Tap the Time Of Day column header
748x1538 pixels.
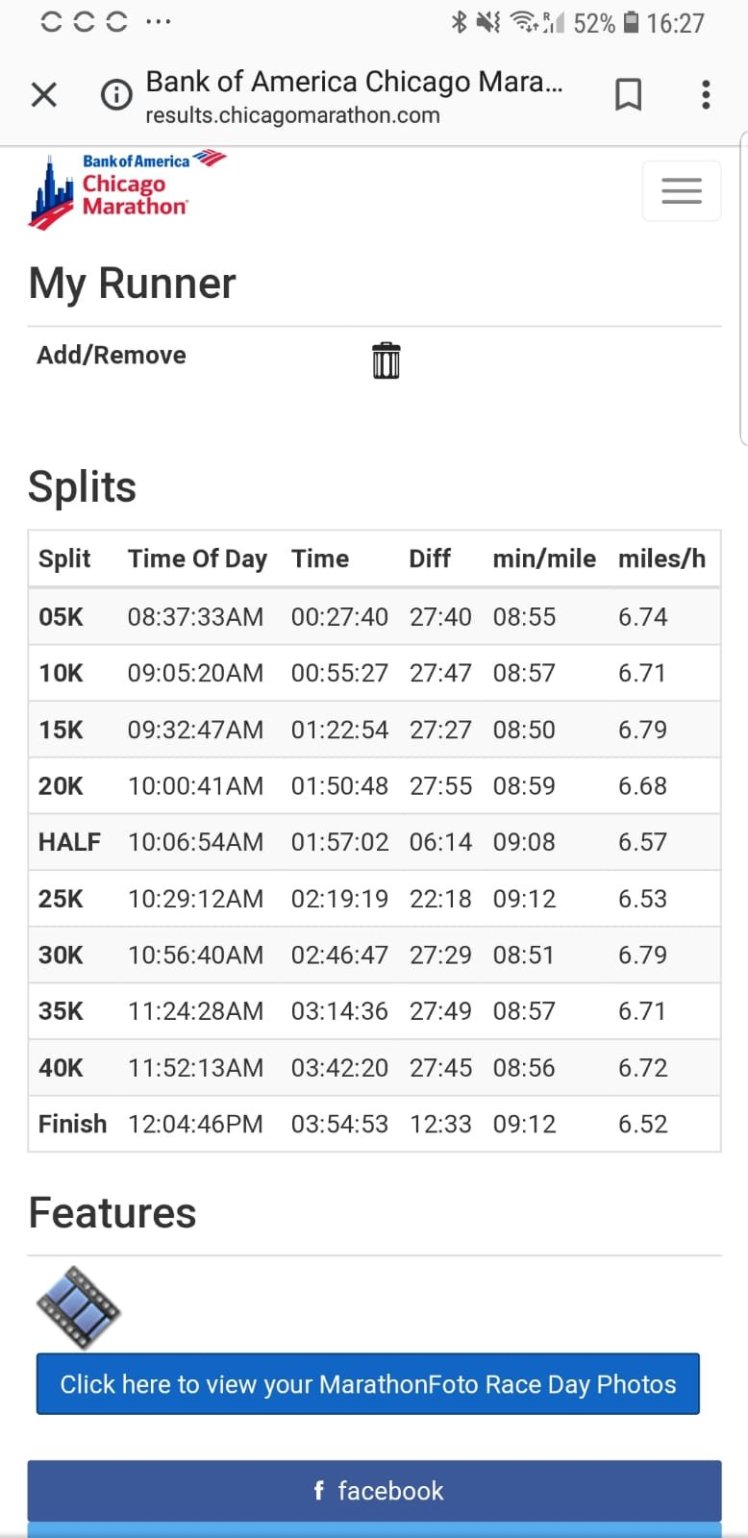pyautogui.click(x=197, y=559)
